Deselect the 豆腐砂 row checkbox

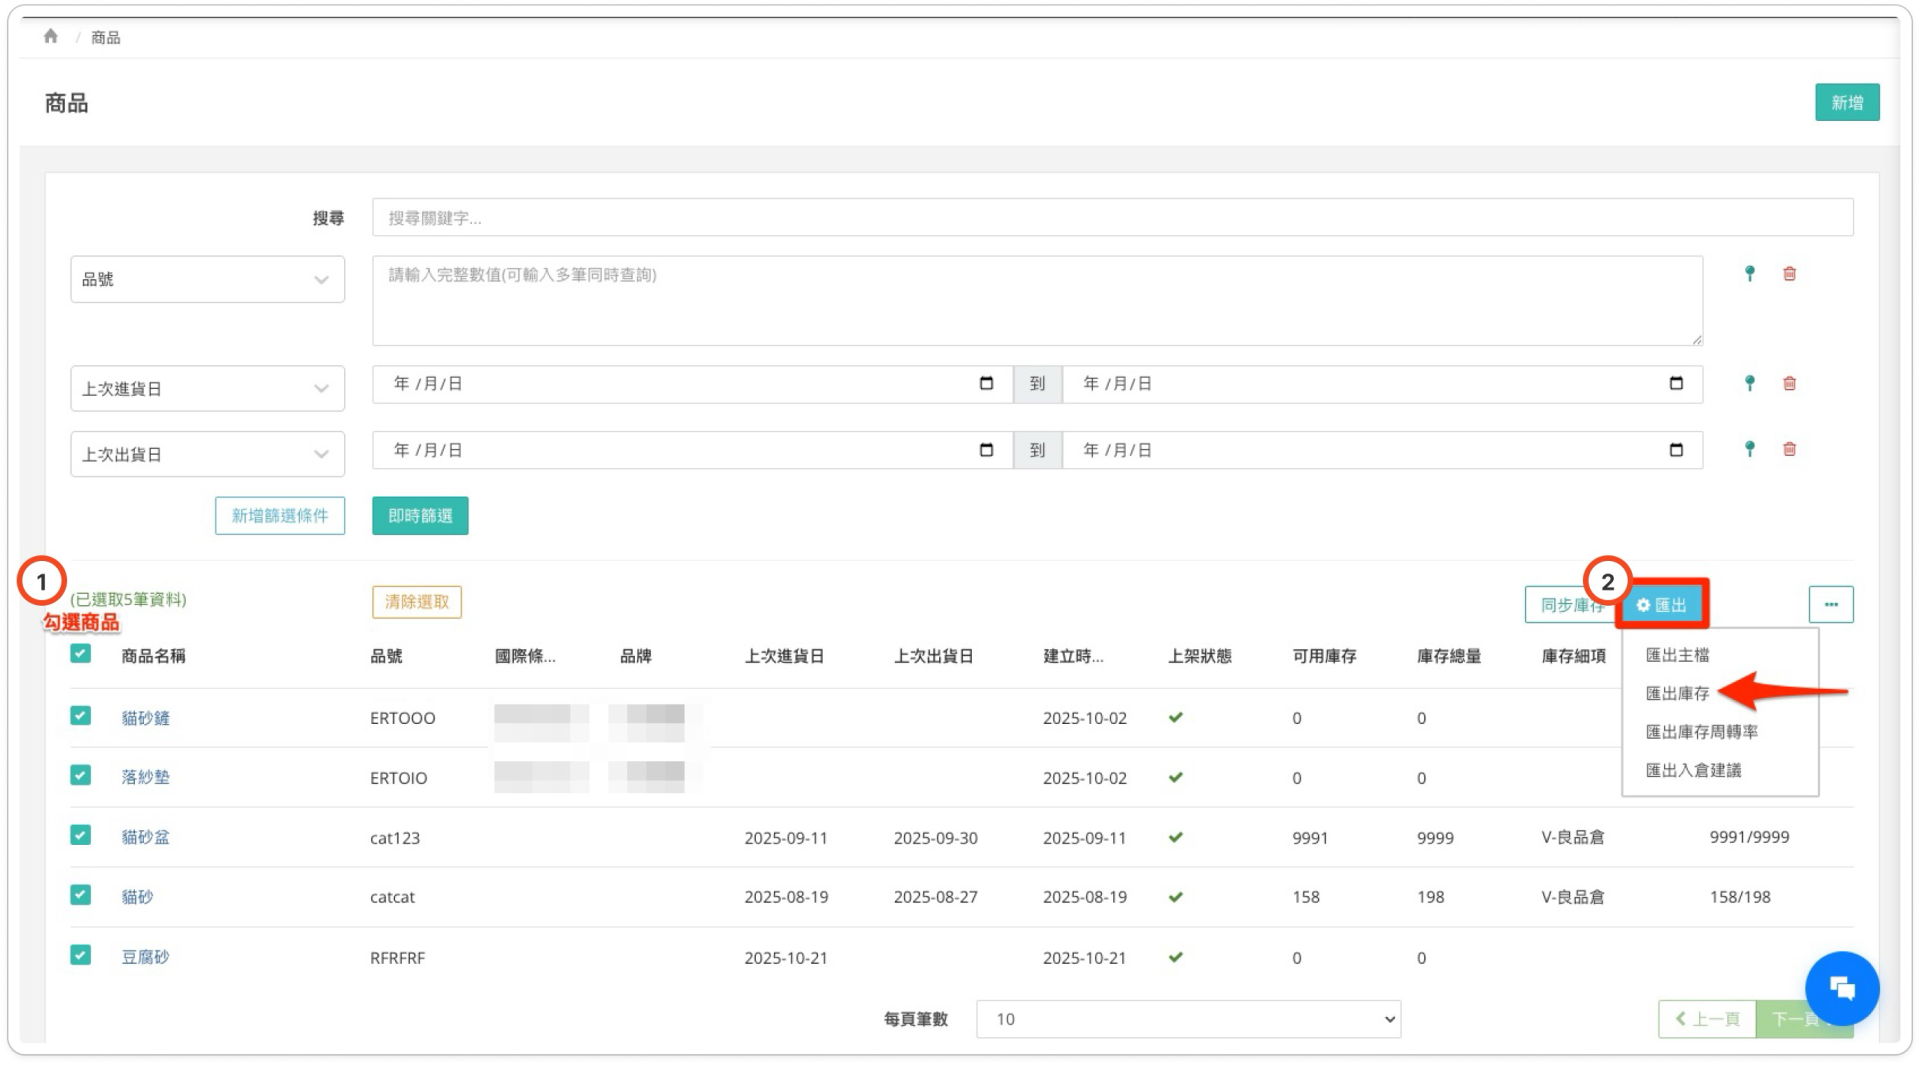(x=81, y=955)
